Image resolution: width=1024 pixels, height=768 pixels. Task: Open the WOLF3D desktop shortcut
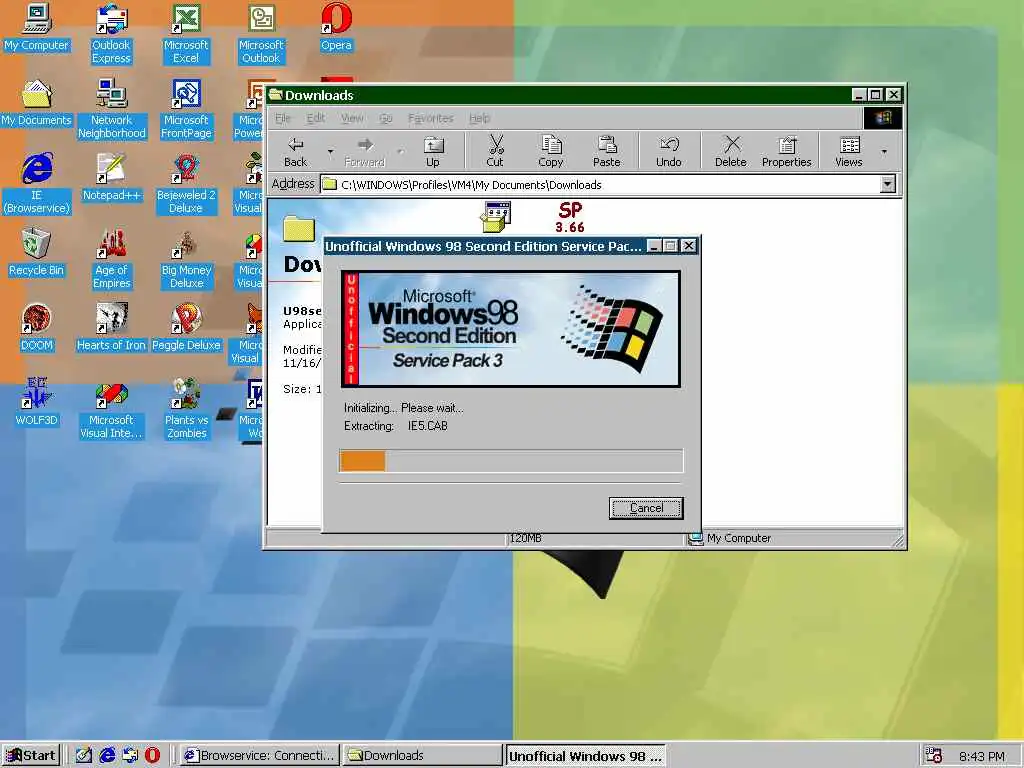37,404
